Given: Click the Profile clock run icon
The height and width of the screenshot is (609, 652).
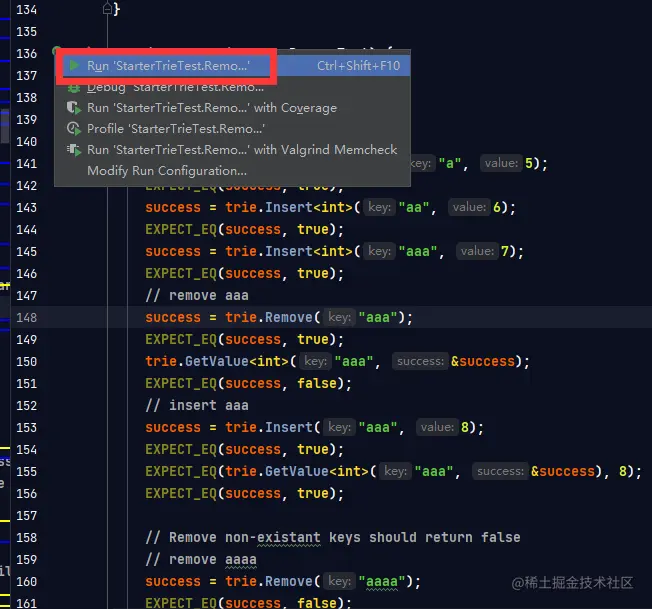Looking at the screenshot, I should [x=74, y=129].
